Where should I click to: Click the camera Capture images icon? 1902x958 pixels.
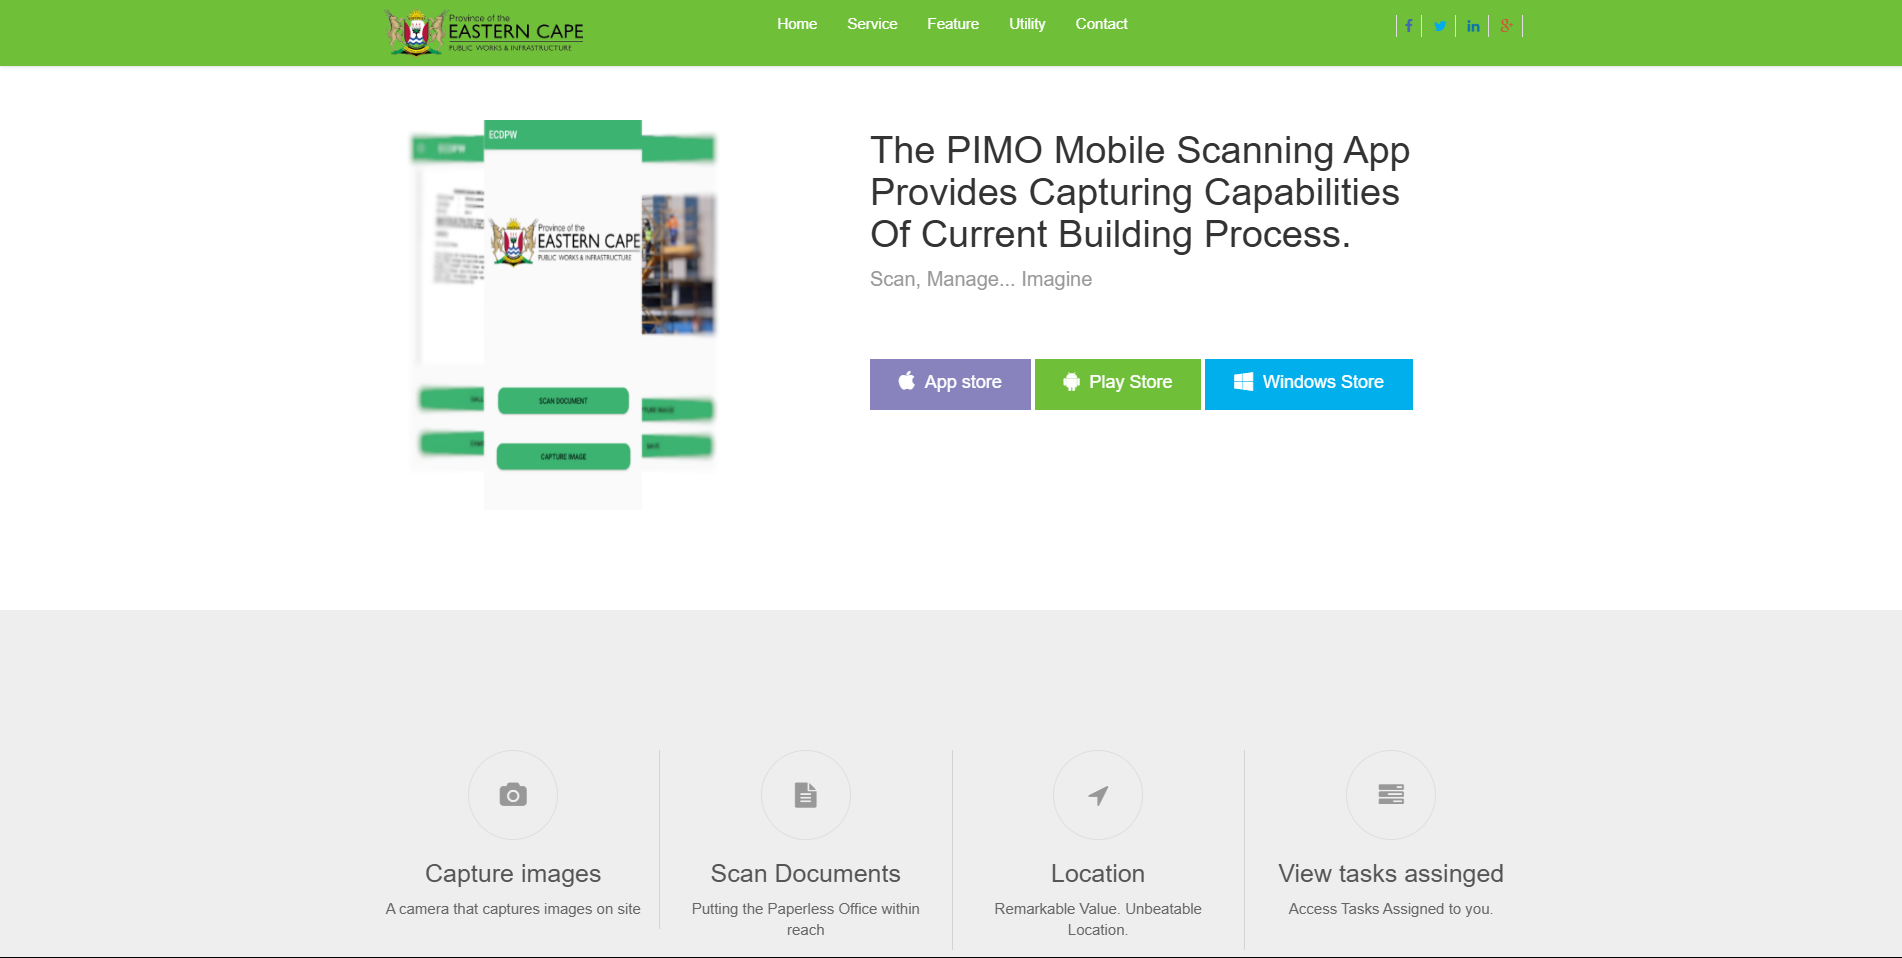point(513,795)
